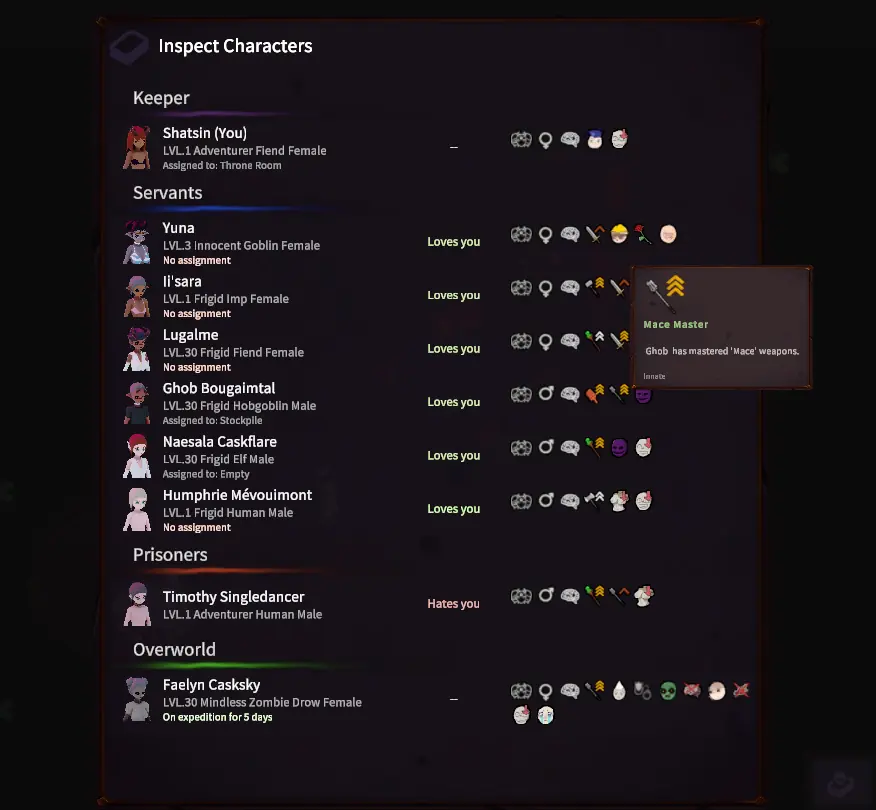Click Ii'sara's hammer skill trait icon
Image resolution: width=876 pixels, height=810 pixels.
coord(594,287)
